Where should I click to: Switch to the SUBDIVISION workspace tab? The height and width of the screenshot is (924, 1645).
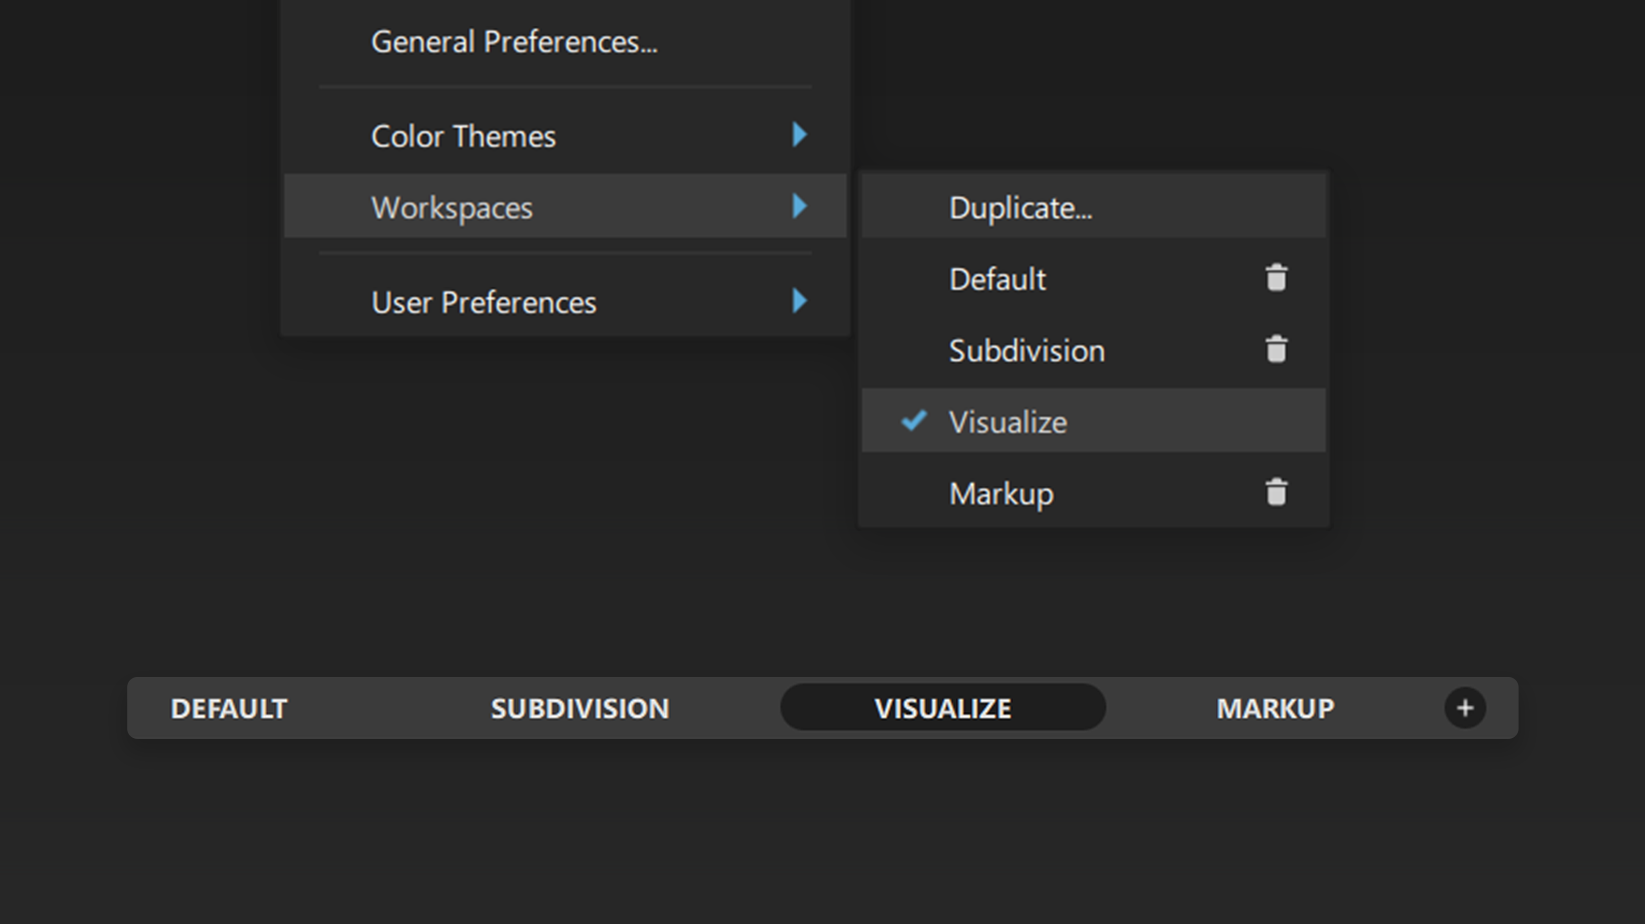pos(580,709)
